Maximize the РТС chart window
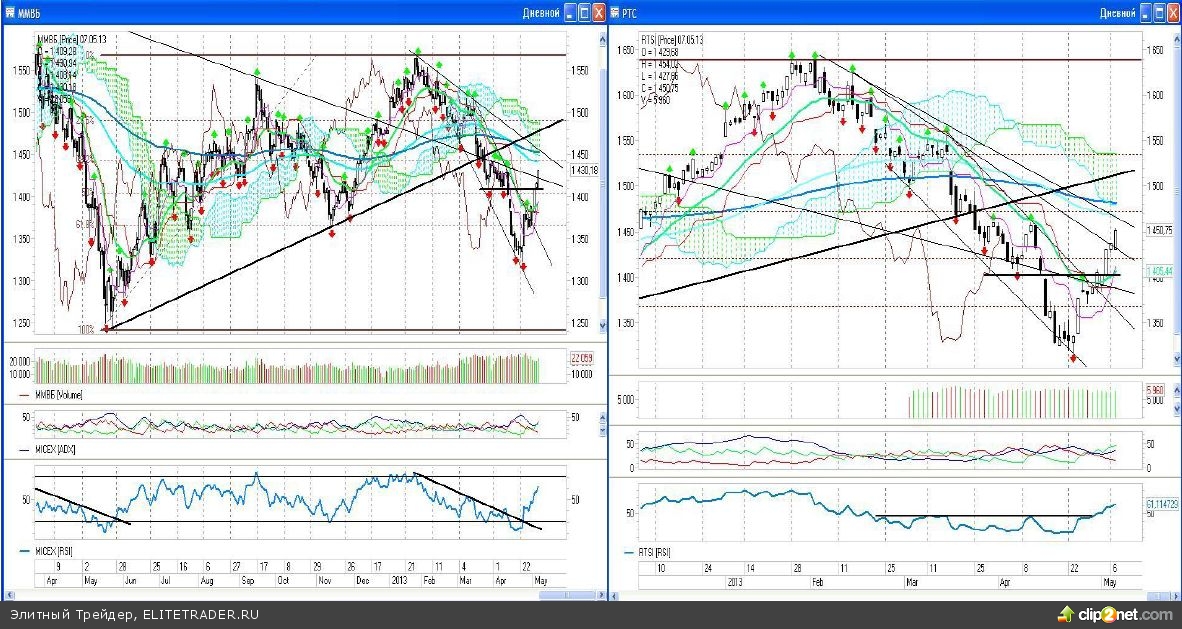Image resolution: width=1182 pixels, height=629 pixels. [x=1159, y=12]
